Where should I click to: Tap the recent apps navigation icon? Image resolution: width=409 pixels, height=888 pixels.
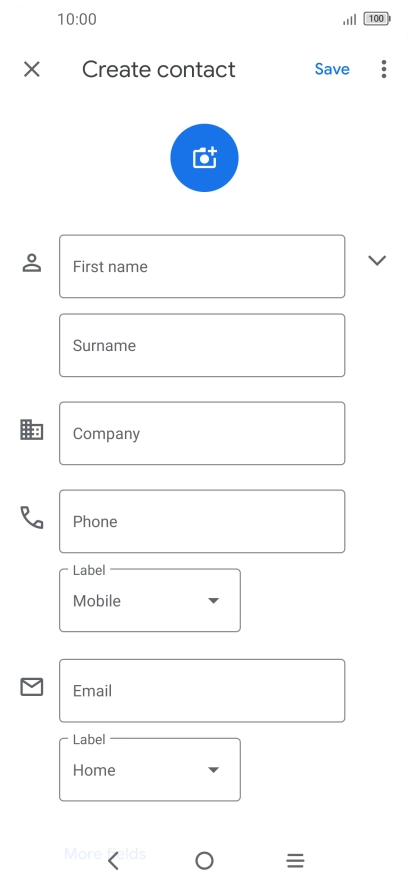pyautogui.click(x=295, y=861)
